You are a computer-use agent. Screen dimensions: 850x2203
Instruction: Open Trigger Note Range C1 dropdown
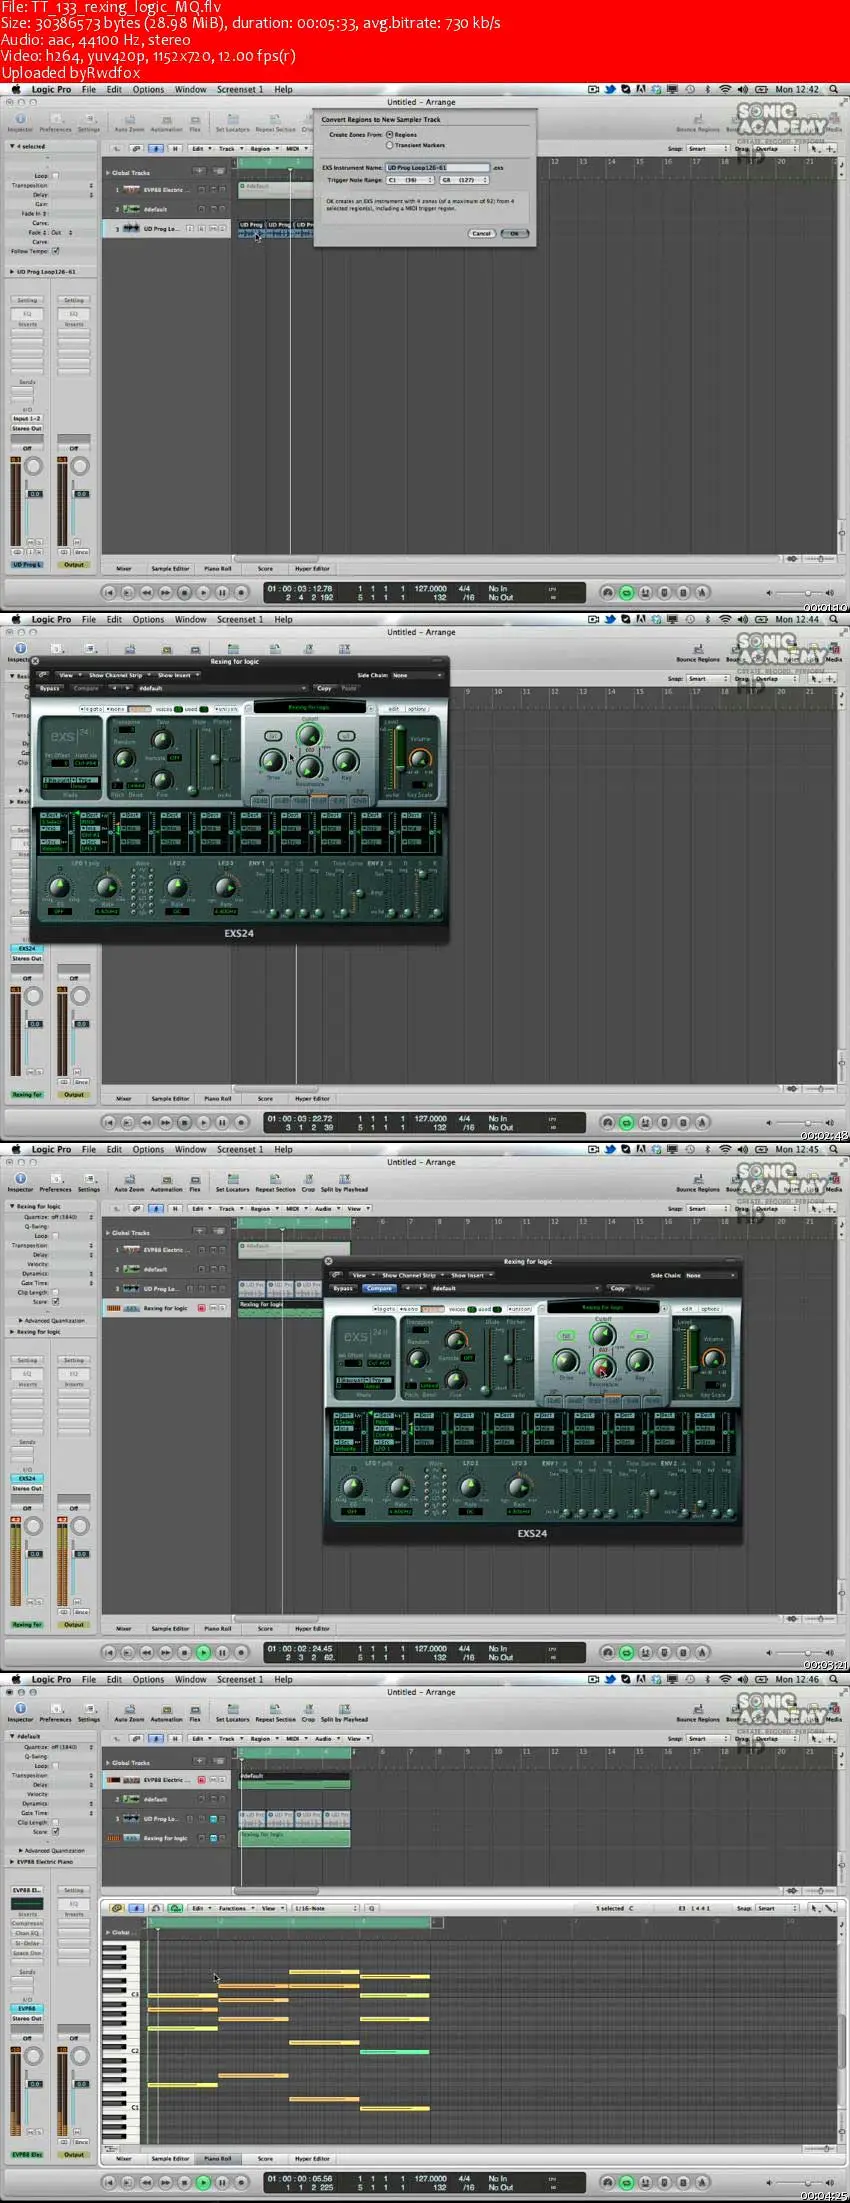click(x=410, y=180)
